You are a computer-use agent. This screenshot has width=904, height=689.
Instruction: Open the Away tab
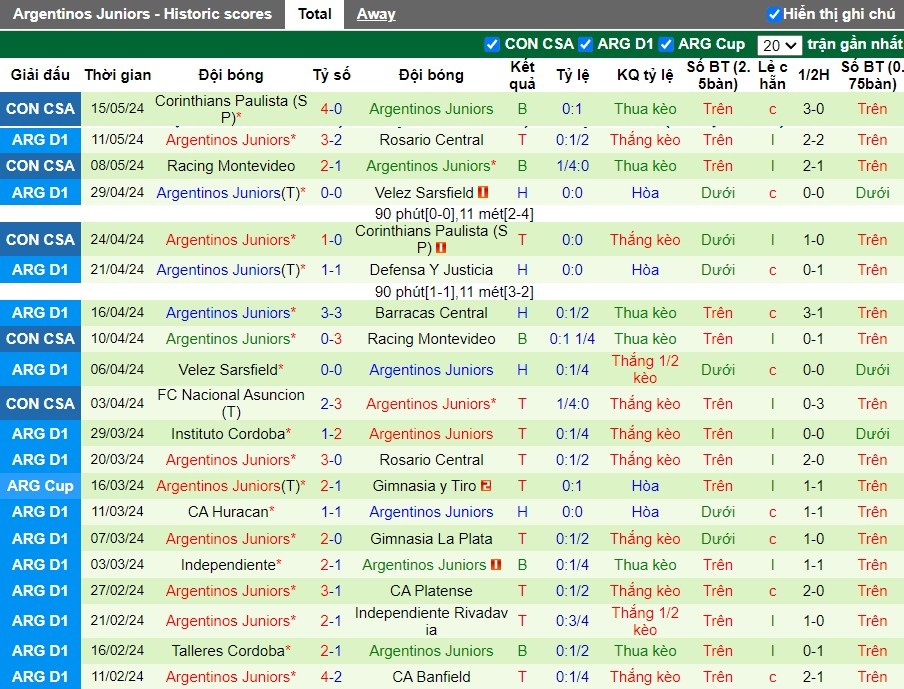376,14
